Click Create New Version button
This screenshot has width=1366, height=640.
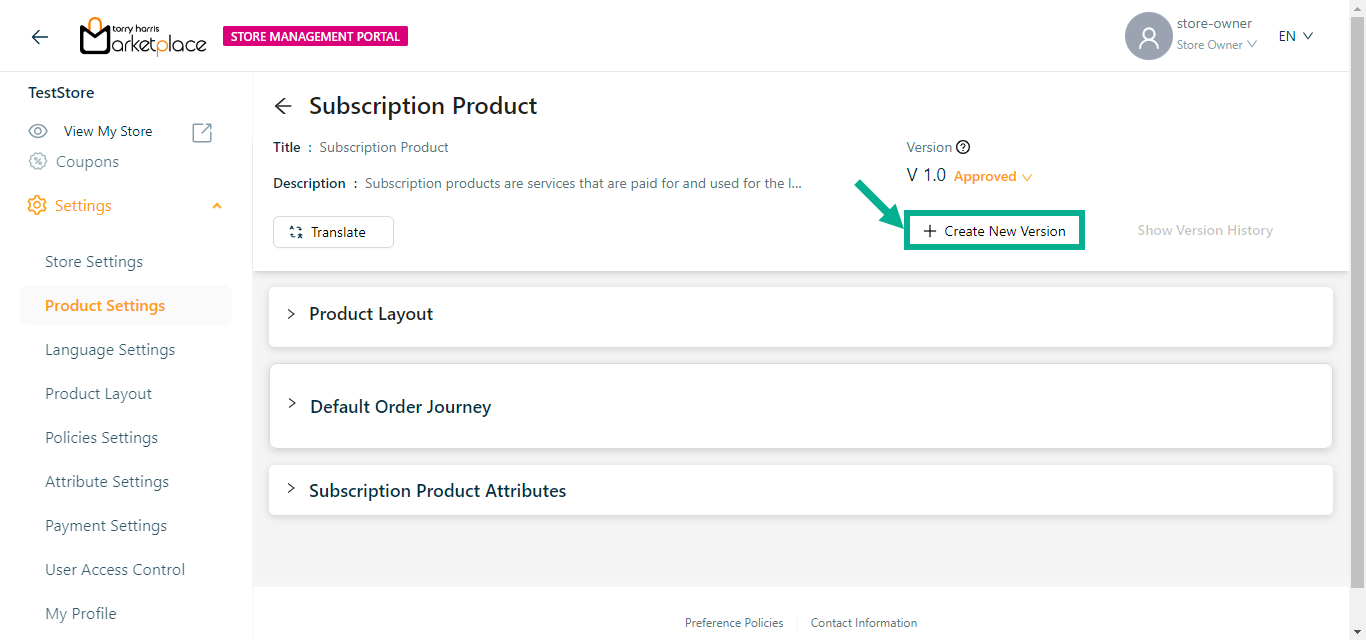[x=994, y=231]
